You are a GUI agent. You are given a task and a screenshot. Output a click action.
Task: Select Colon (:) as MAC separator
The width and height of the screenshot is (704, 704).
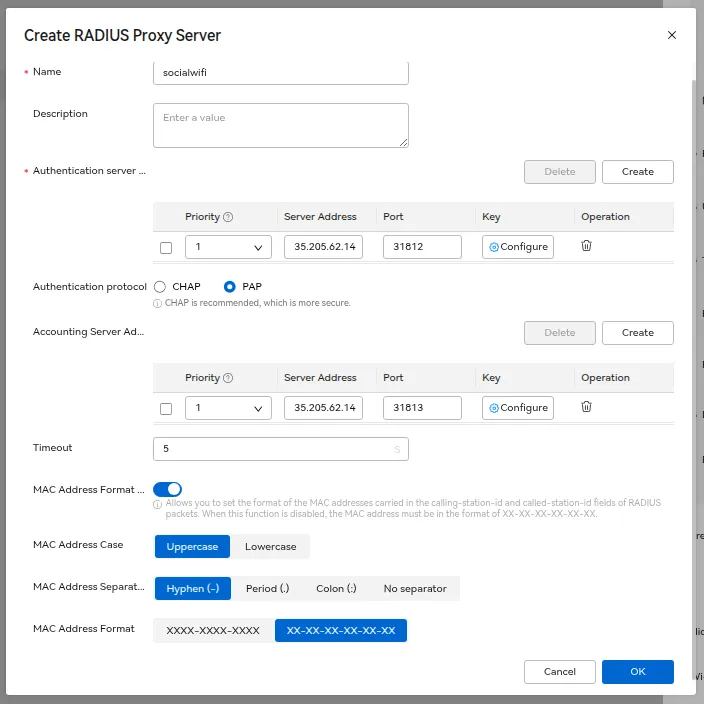[x=336, y=589]
